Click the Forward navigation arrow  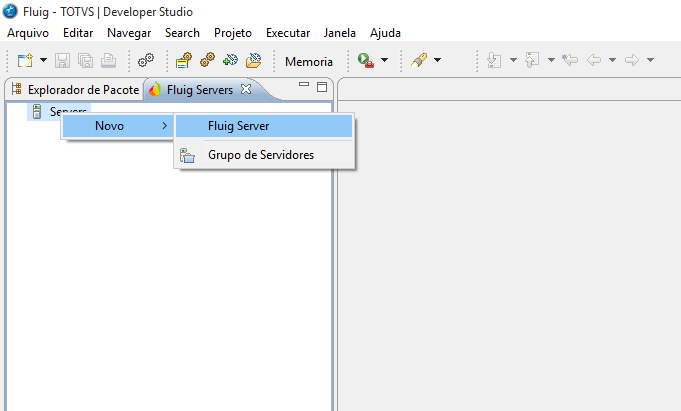[632, 60]
